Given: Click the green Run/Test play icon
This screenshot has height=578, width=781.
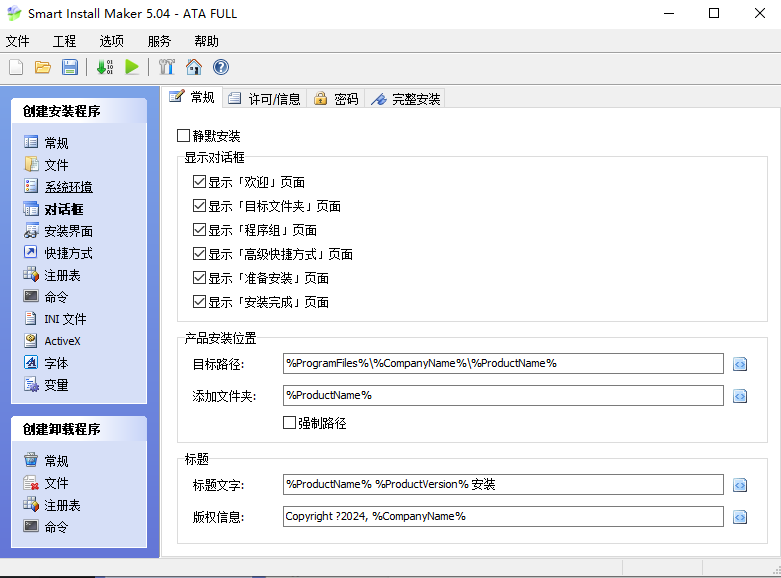Looking at the screenshot, I should tap(132, 67).
